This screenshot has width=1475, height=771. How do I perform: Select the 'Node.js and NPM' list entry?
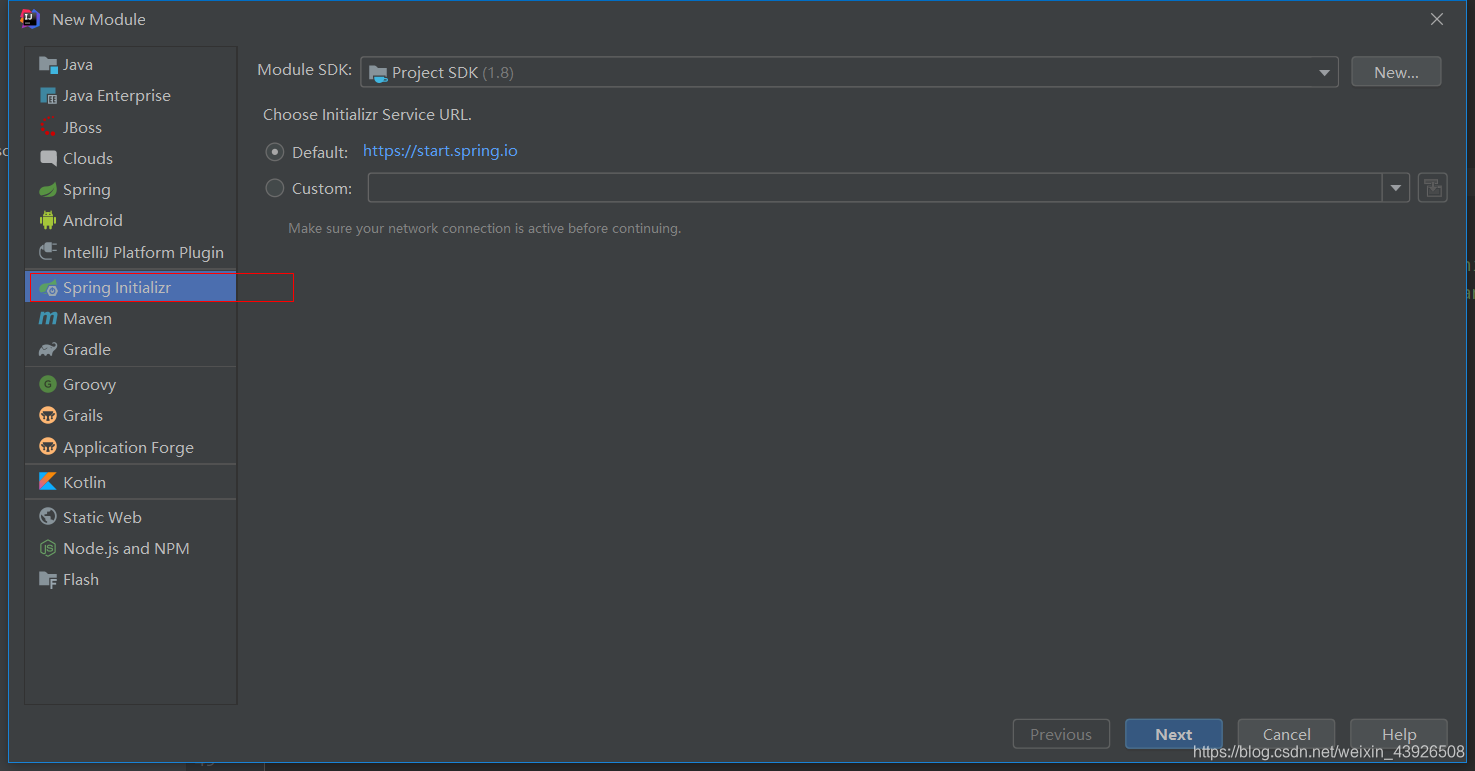point(131,548)
